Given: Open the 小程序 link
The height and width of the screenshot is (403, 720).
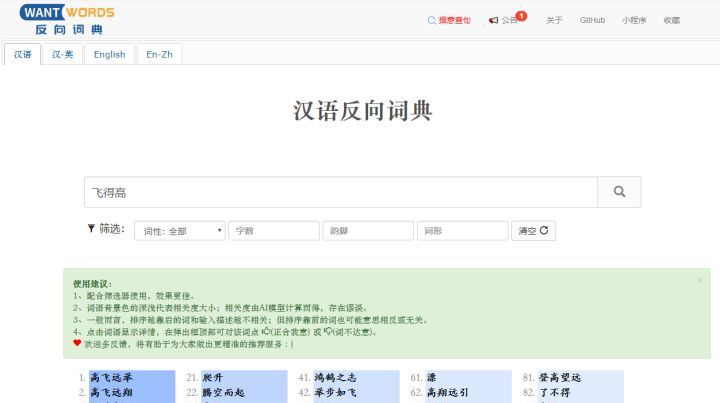Looking at the screenshot, I should [634, 20].
